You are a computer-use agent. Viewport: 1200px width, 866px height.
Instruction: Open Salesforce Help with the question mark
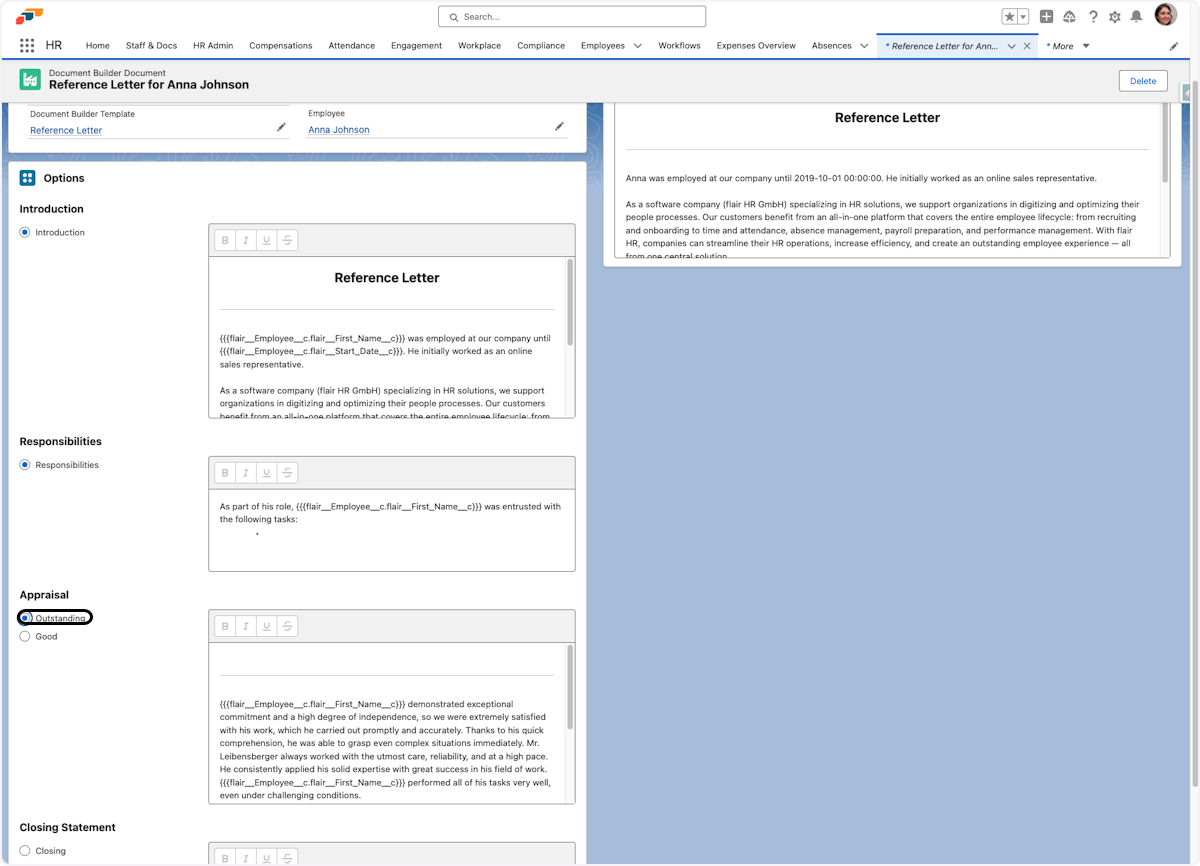tap(1092, 16)
